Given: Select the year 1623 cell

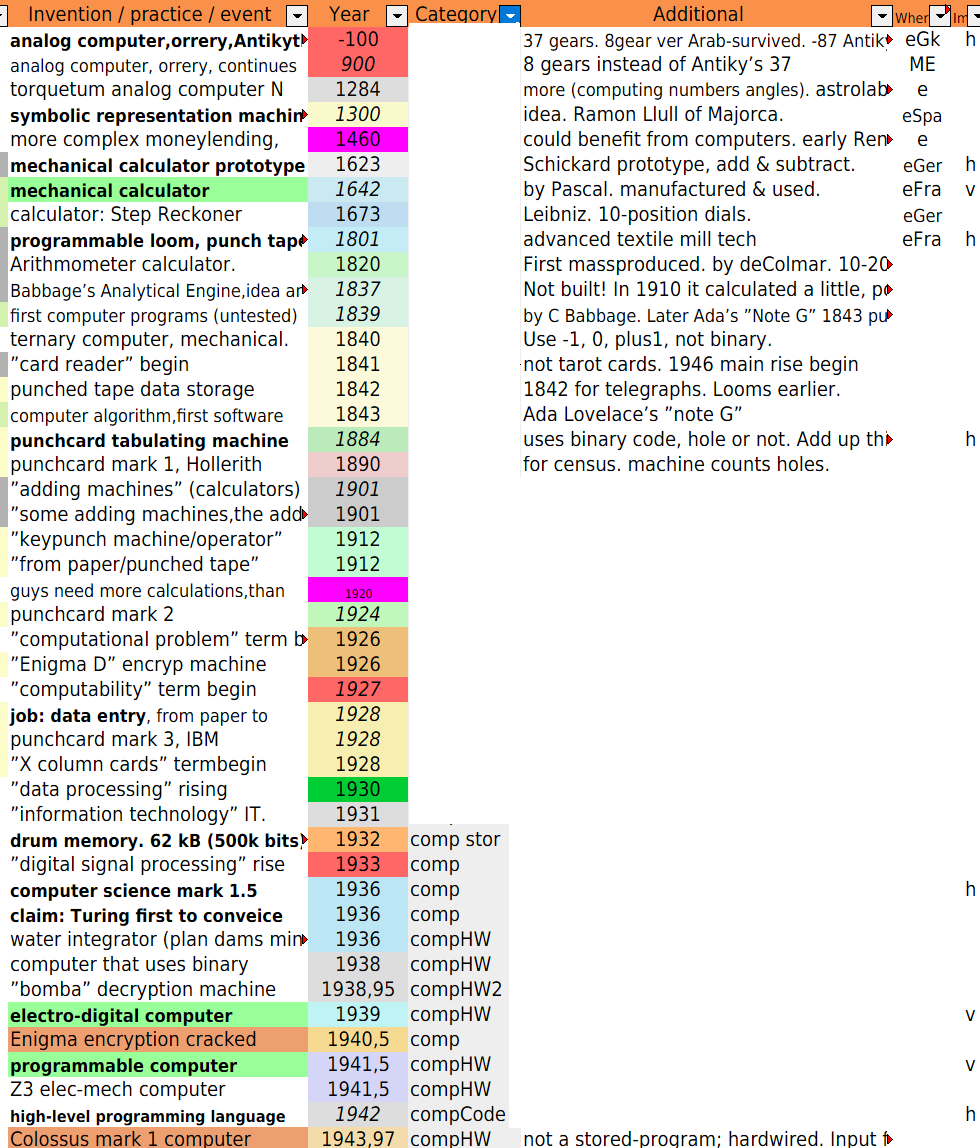Looking at the screenshot, I should pyautogui.click(x=358, y=164).
